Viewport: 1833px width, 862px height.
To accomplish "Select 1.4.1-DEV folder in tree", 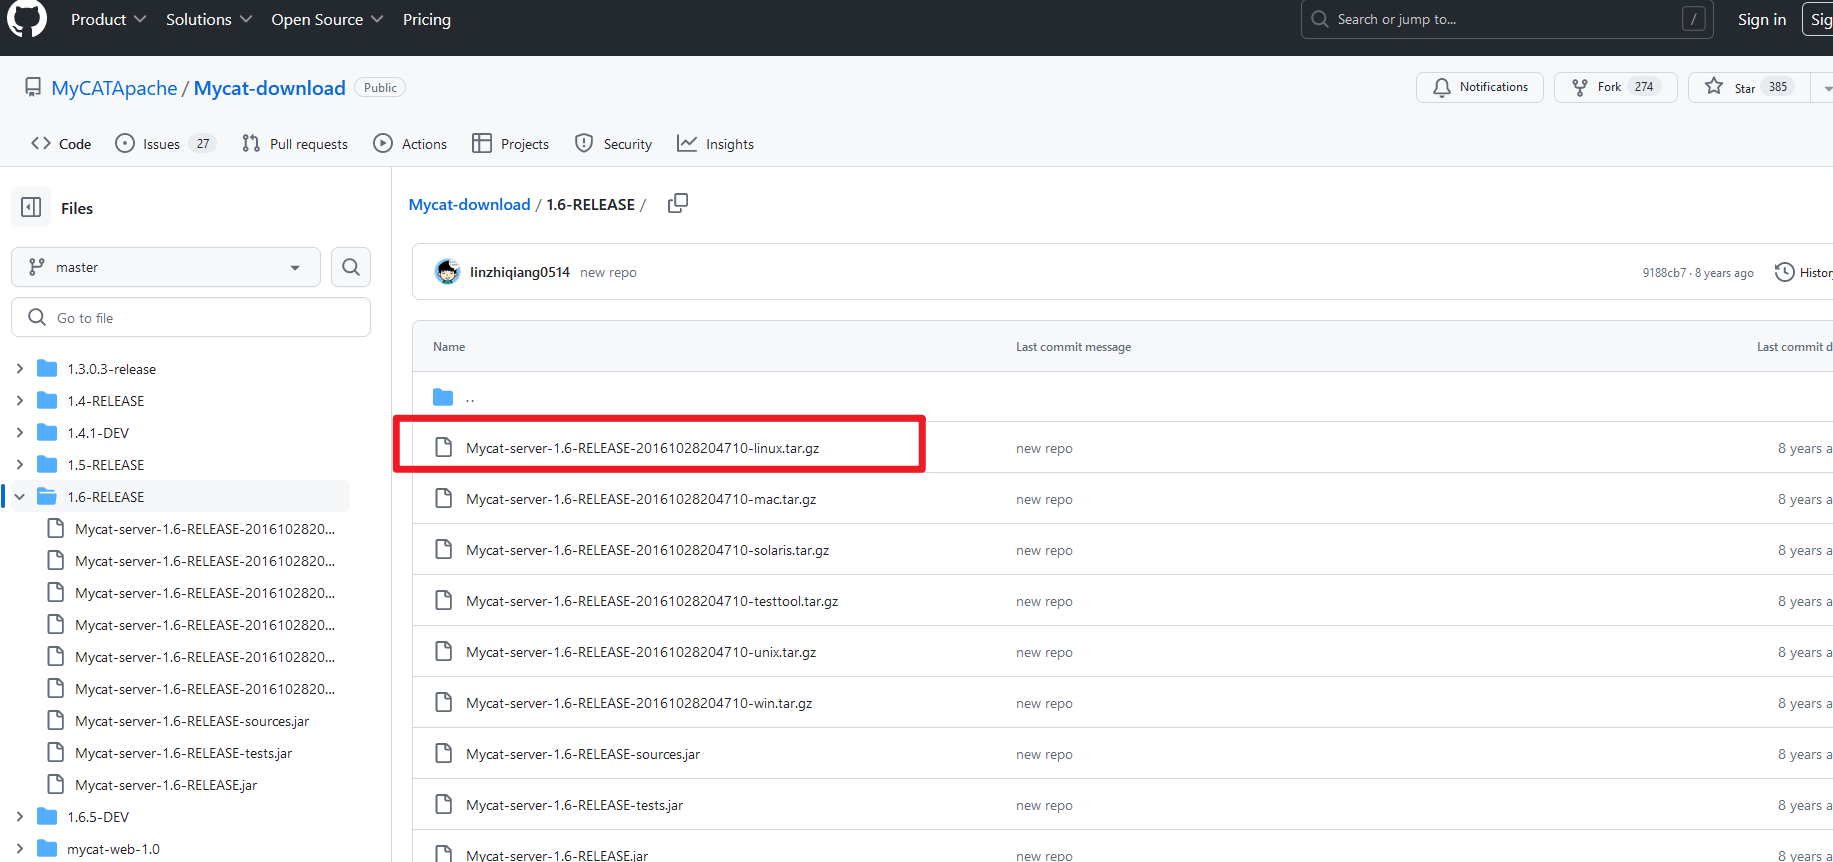I will coord(98,432).
